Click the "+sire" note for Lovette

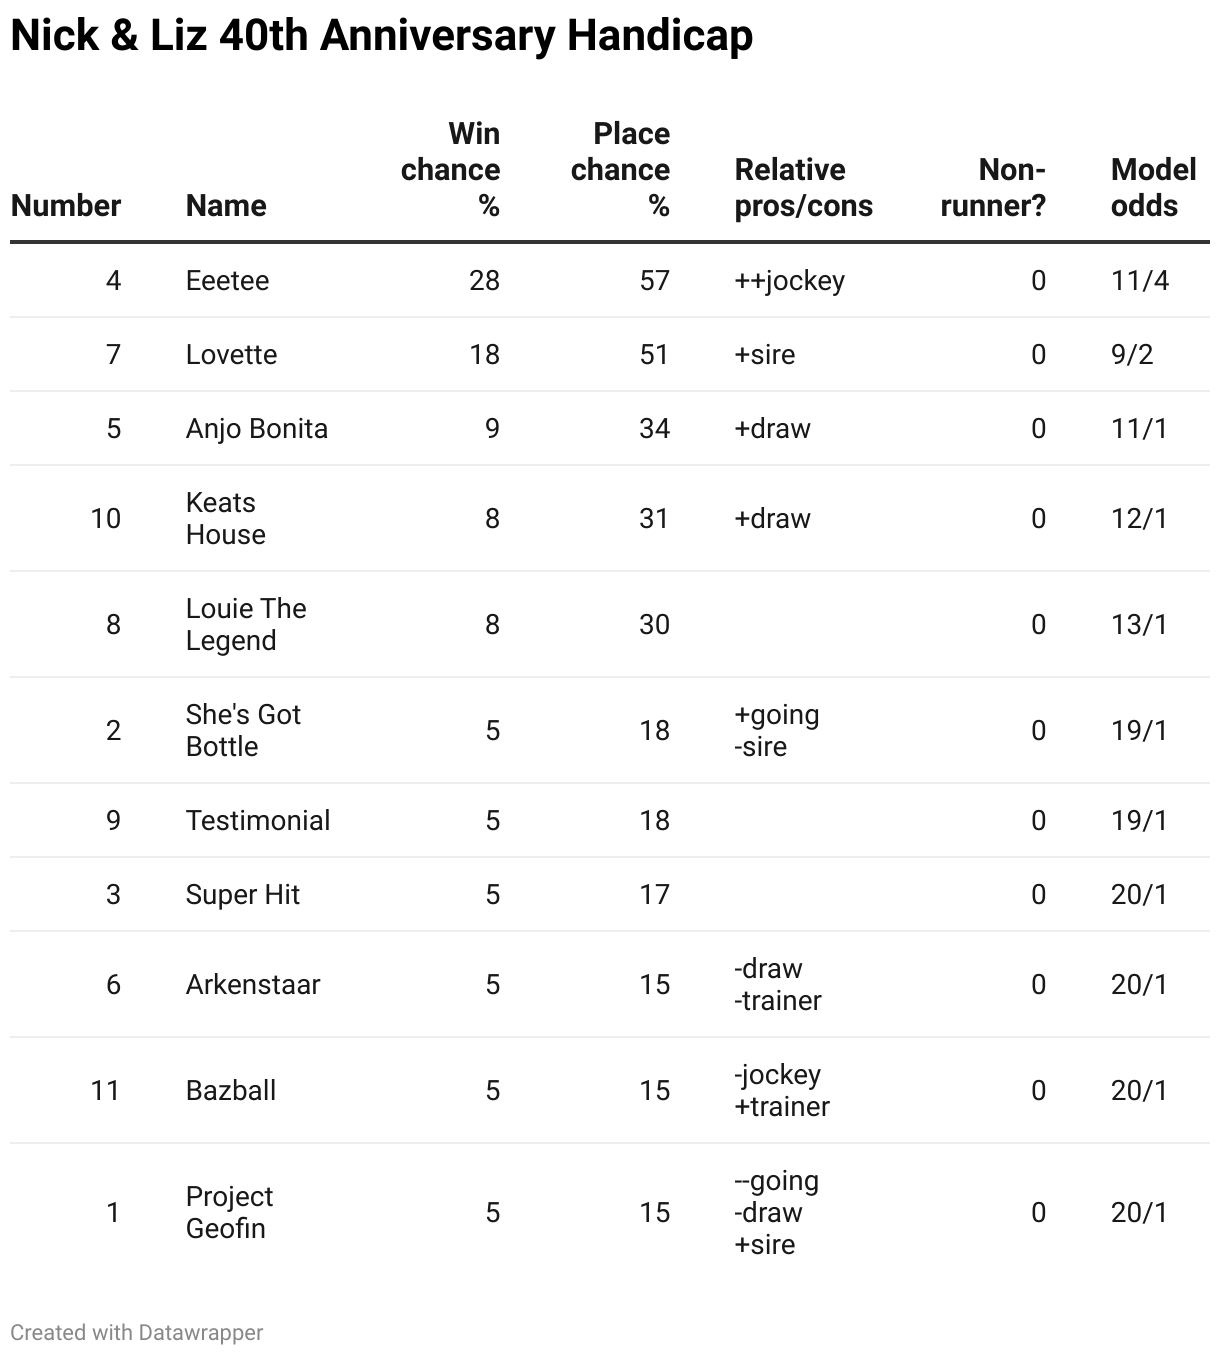pos(765,354)
